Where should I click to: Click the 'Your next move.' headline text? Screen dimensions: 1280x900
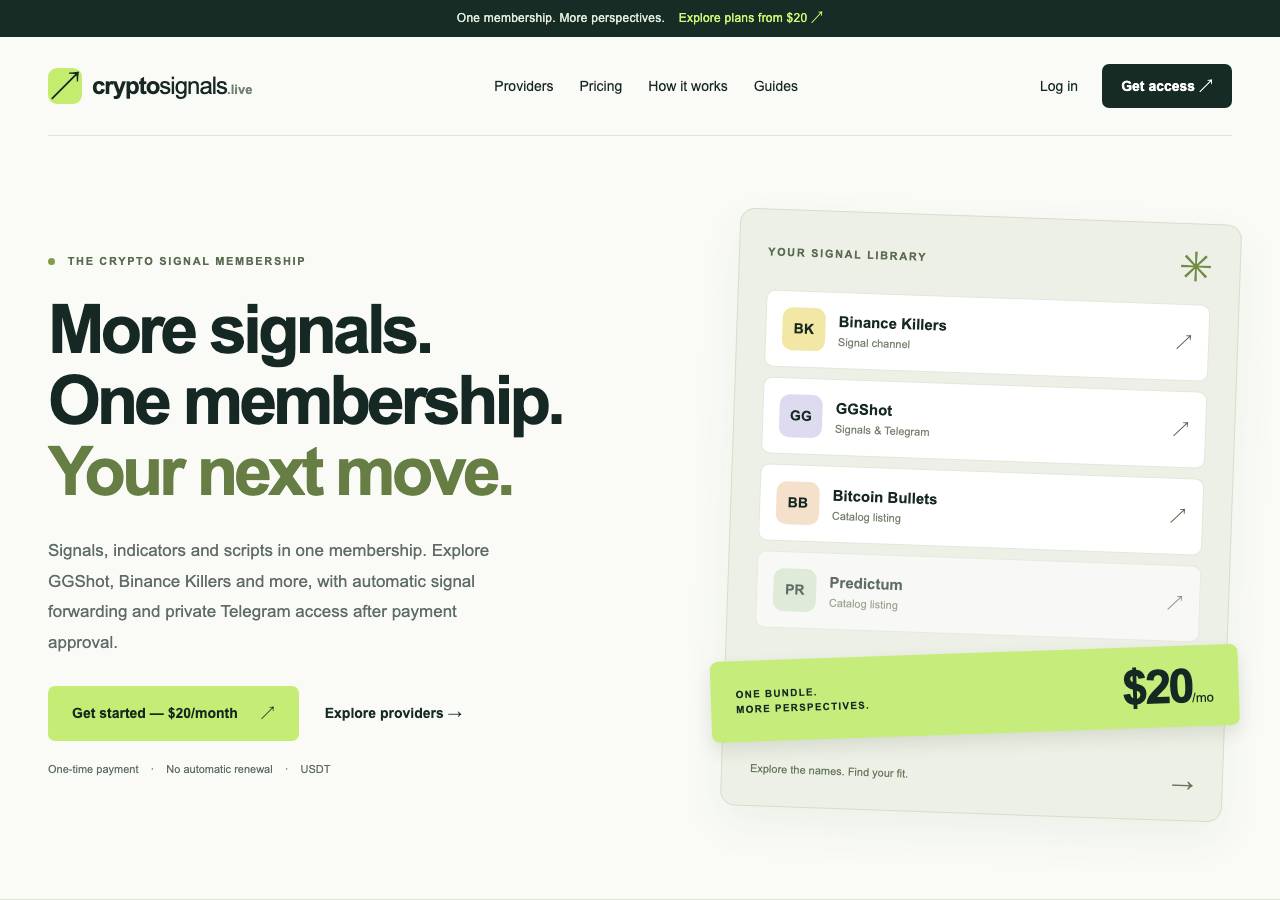click(281, 471)
